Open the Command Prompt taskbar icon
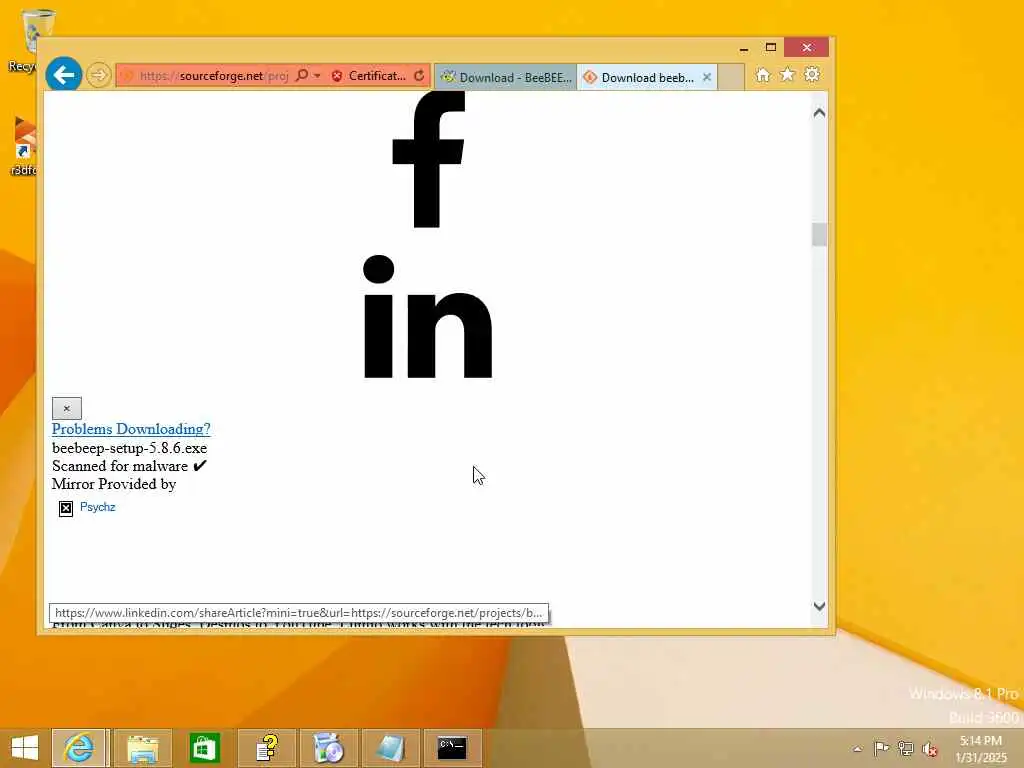1024x768 pixels. pos(452,748)
